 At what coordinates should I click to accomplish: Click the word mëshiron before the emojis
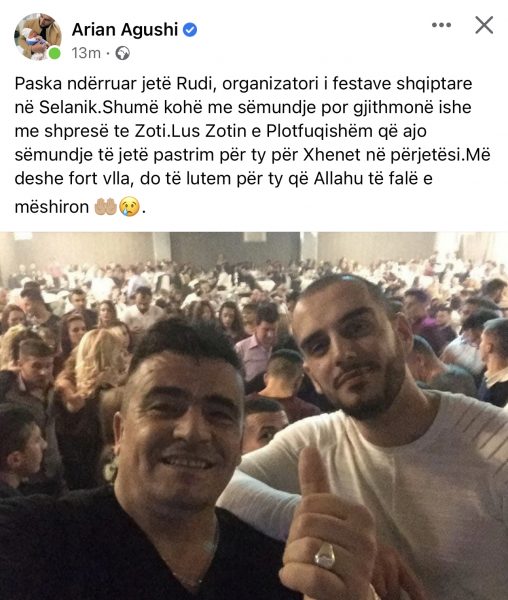coord(52,207)
